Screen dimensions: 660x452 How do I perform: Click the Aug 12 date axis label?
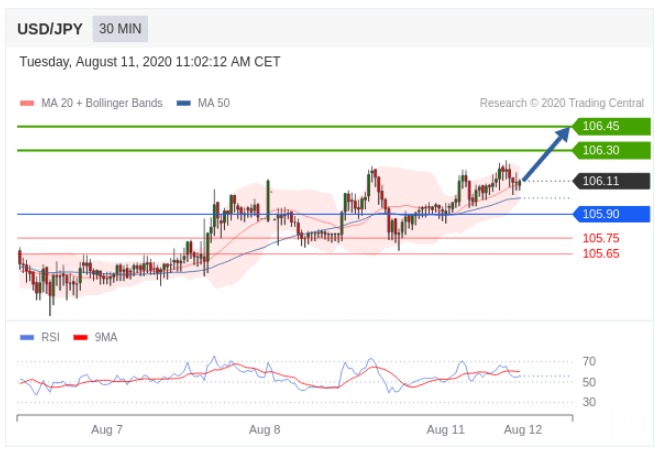coord(523,430)
